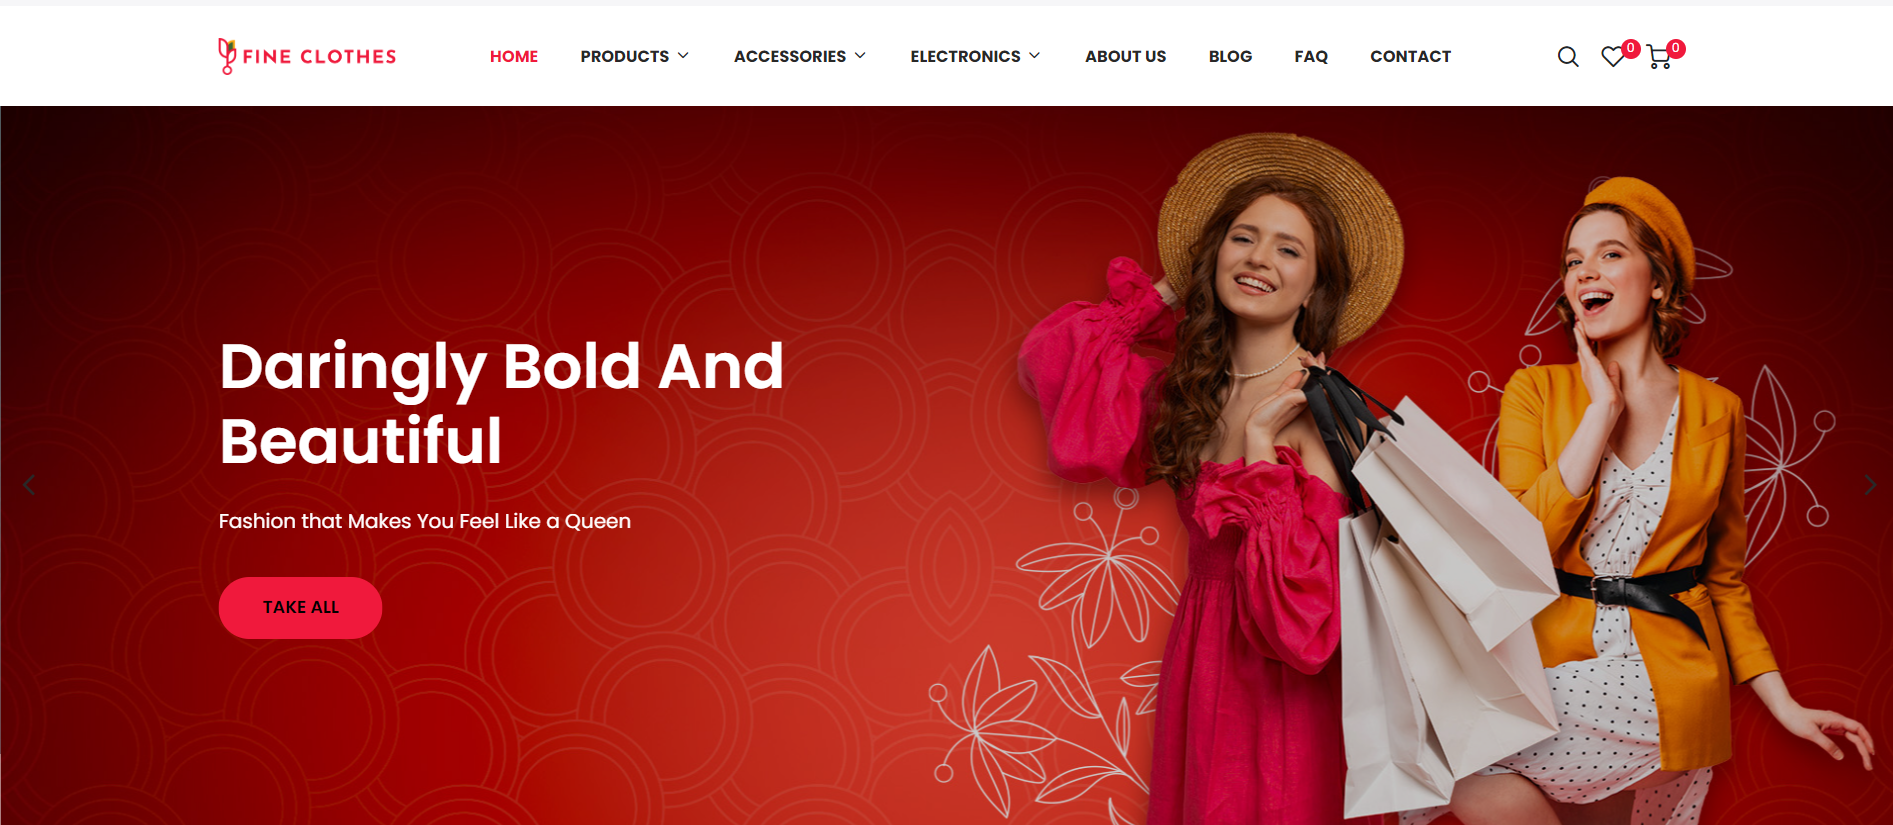Expand the Electronics dropdown chevron
Image resolution: width=1893 pixels, height=825 pixels.
[x=1034, y=56]
